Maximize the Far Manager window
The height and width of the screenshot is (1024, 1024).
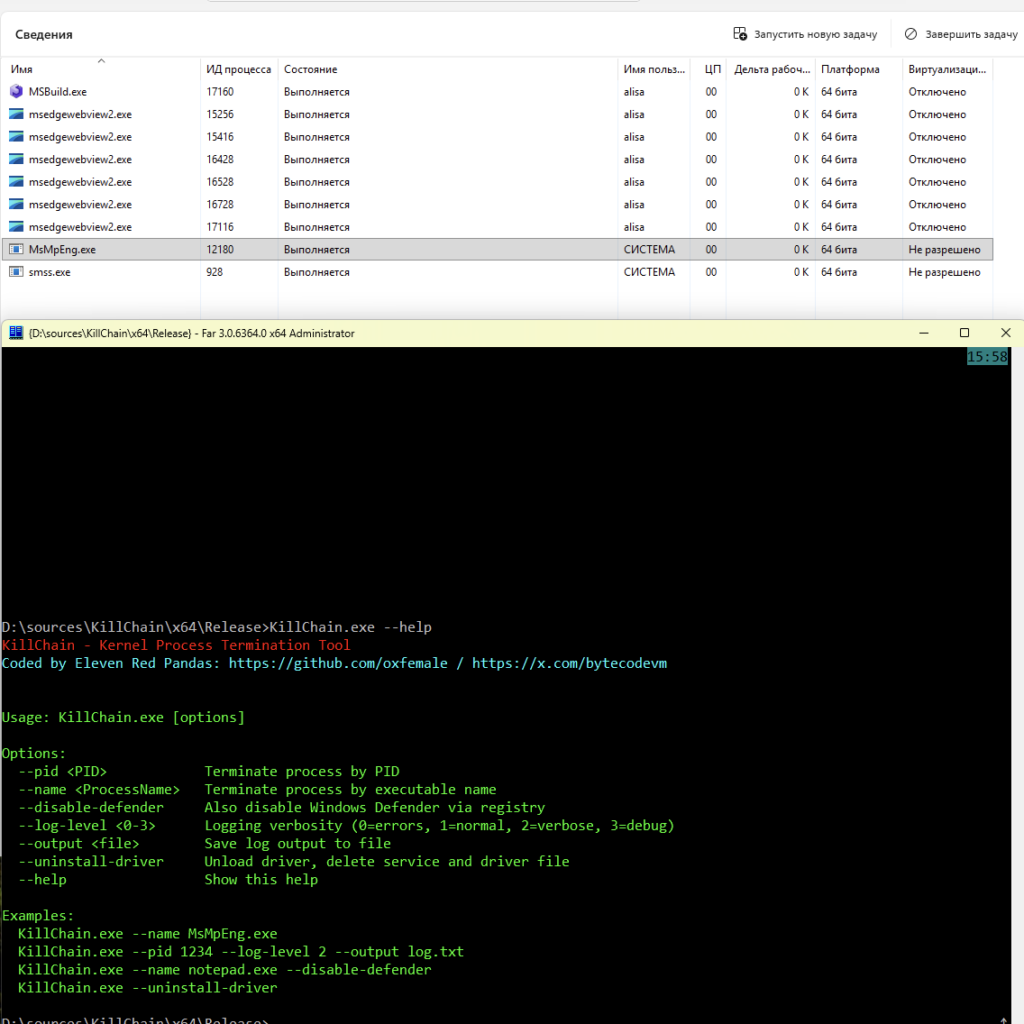tap(964, 333)
